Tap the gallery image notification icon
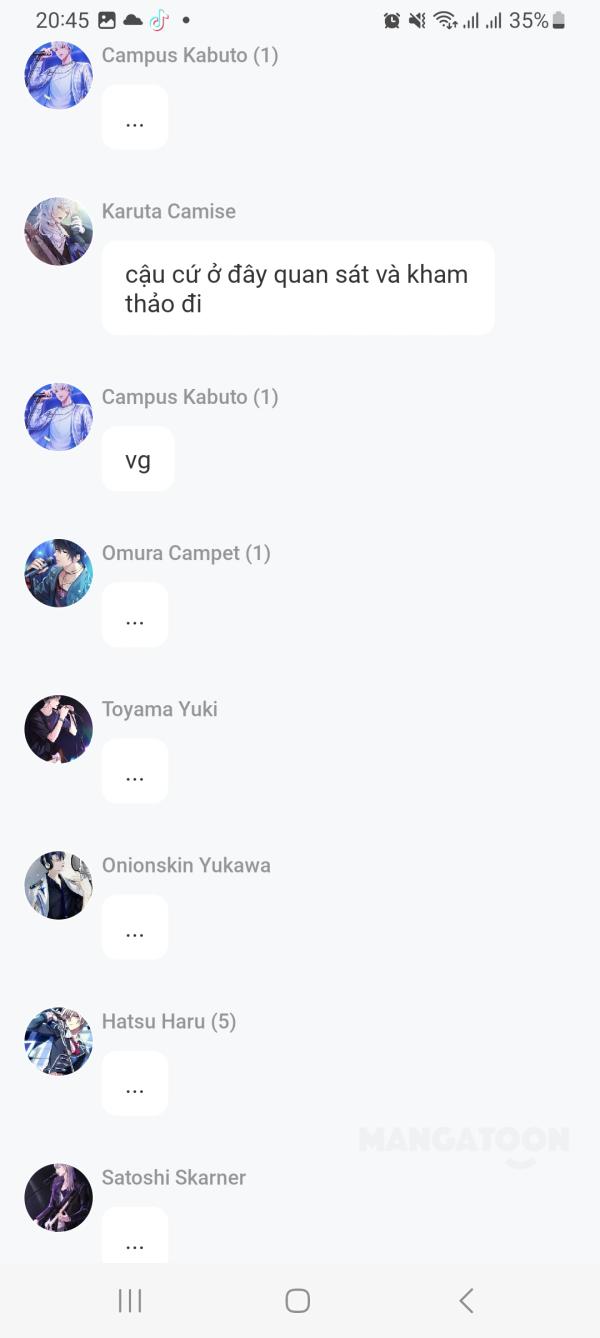 [107, 20]
